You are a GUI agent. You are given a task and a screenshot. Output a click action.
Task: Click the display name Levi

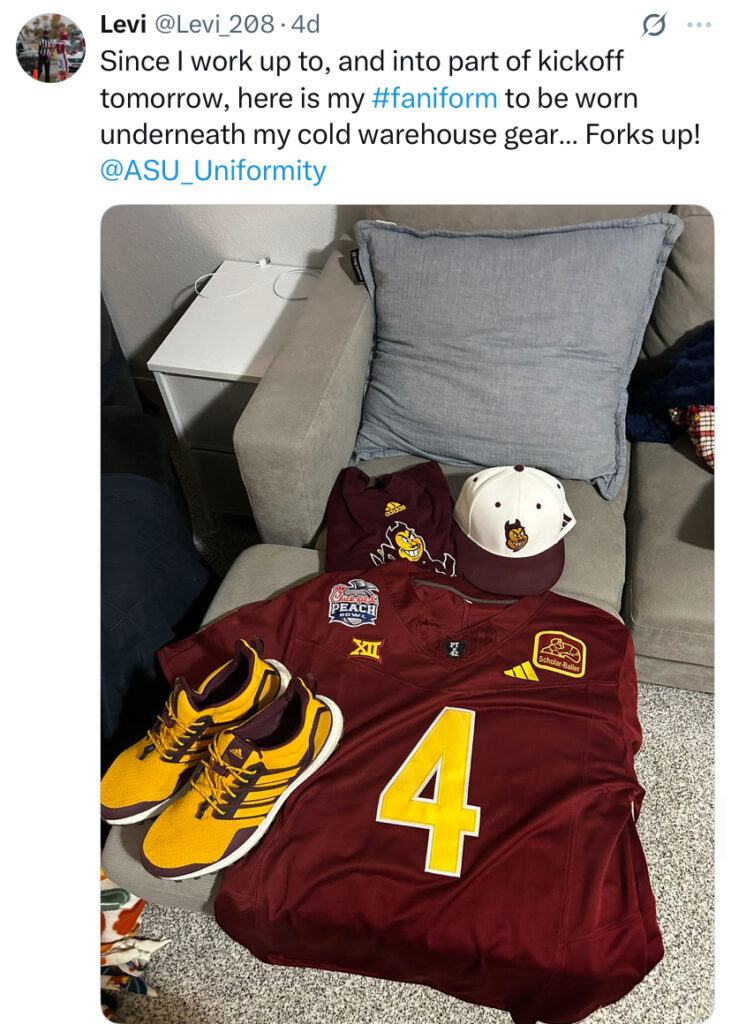(x=123, y=25)
